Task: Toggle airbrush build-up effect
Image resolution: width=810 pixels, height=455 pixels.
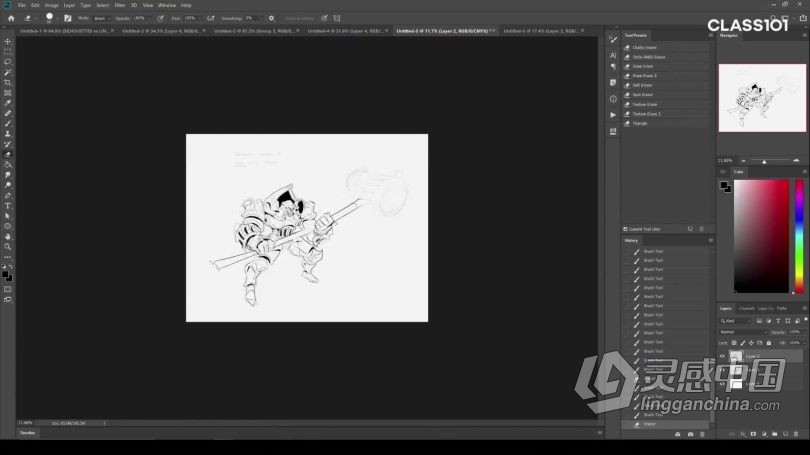Action: pos(211,18)
